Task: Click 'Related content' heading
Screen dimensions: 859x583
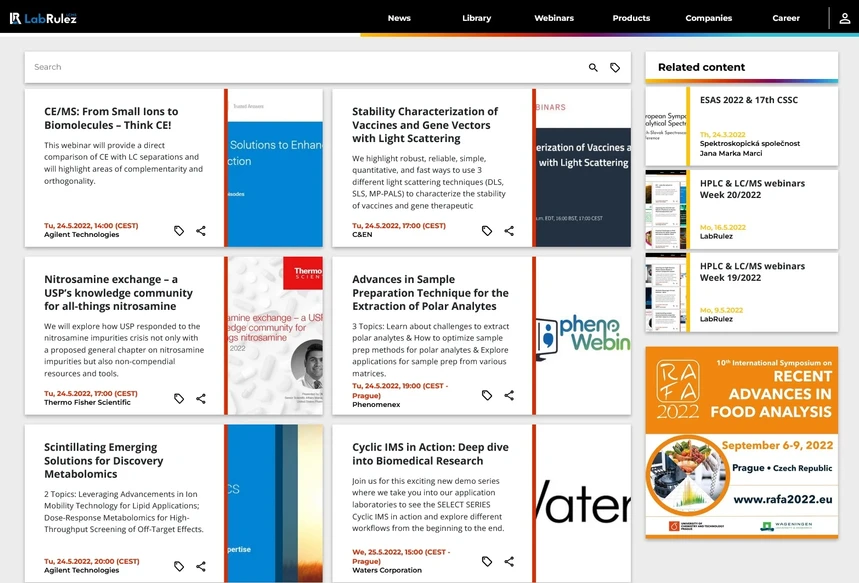Action: (701, 67)
